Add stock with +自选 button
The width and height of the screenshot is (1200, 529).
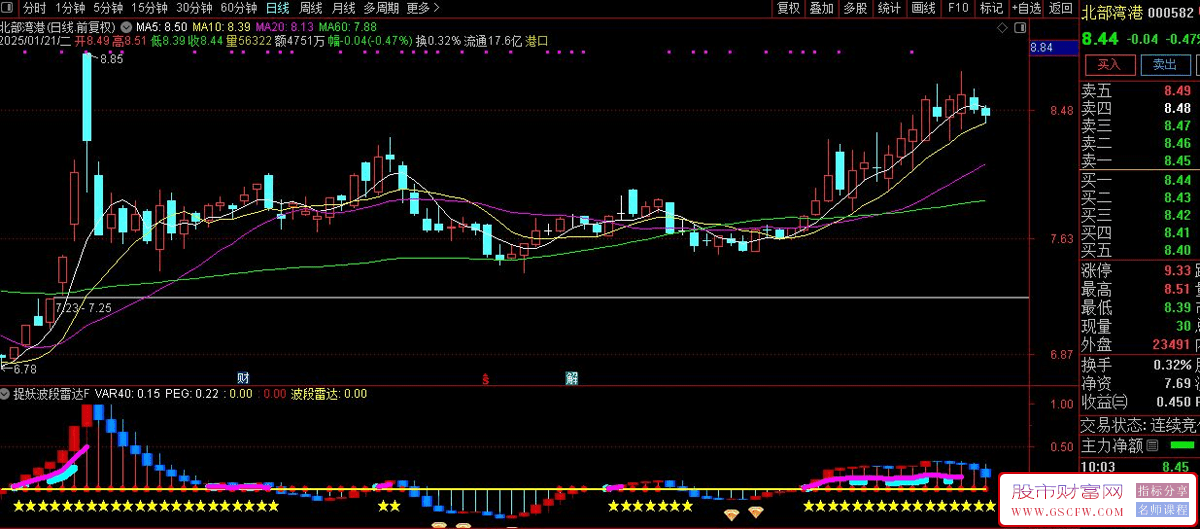pos(1024,8)
